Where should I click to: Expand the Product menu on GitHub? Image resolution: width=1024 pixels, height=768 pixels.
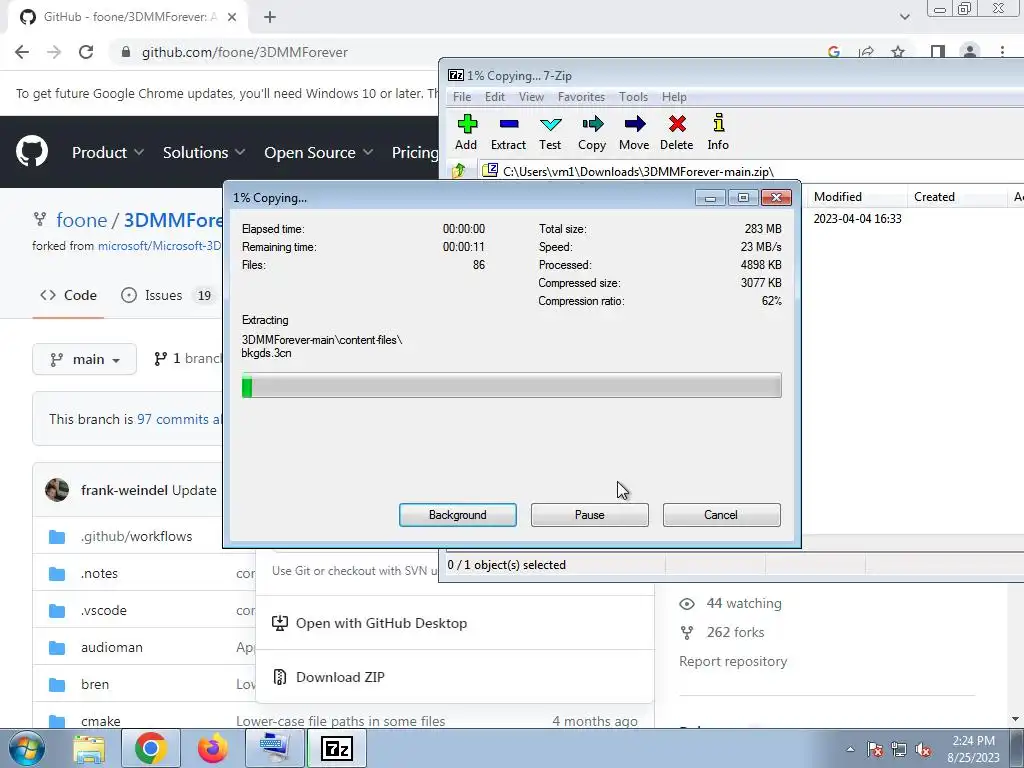(108, 152)
